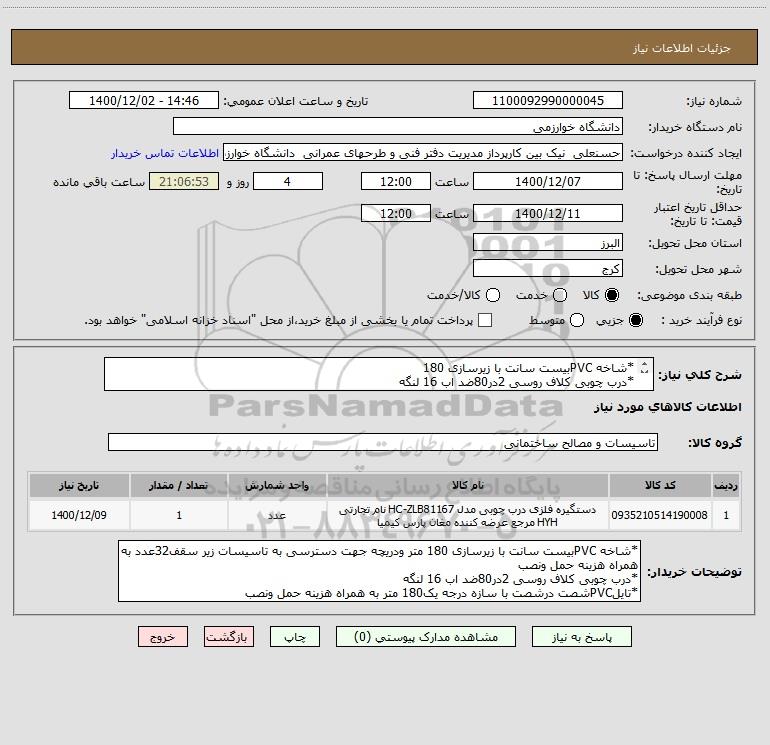Click the buyer notes text area
Viewport: 770px width, 745px height.
pyautogui.click(x=380, y=571)
